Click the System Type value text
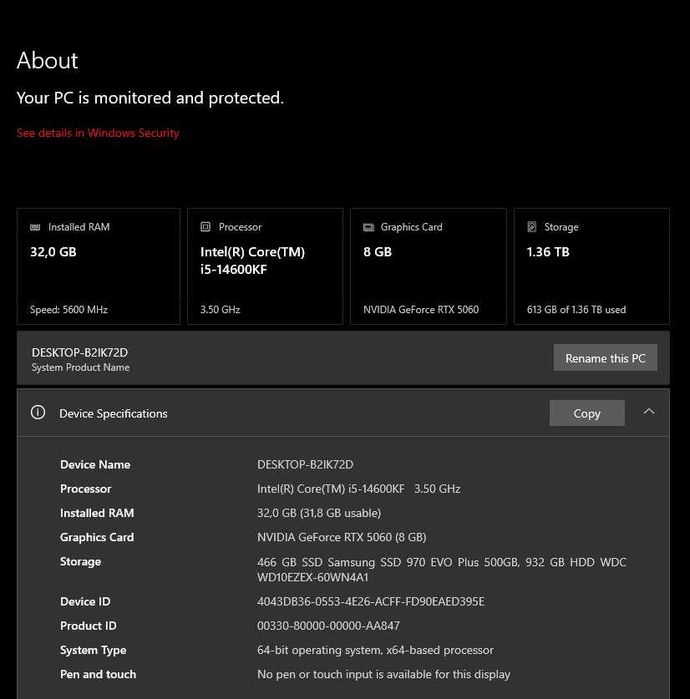Viewport: 690px width, 699px height. point(375,650)
